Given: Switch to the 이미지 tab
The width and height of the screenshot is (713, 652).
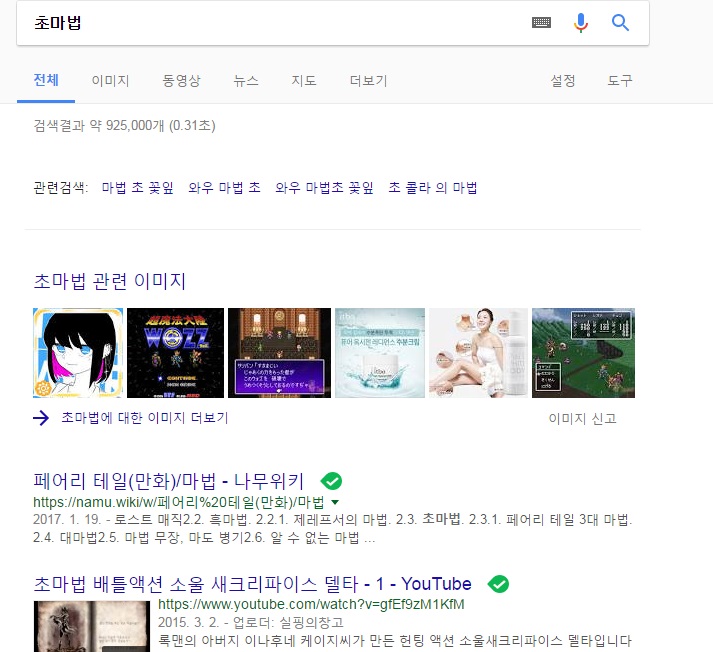Looking at the screenshot, I should (110, 81).
